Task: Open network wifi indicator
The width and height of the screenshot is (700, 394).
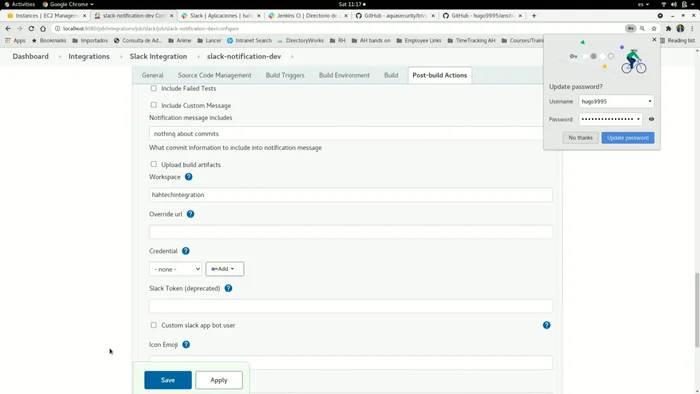Action: [663, 4]
